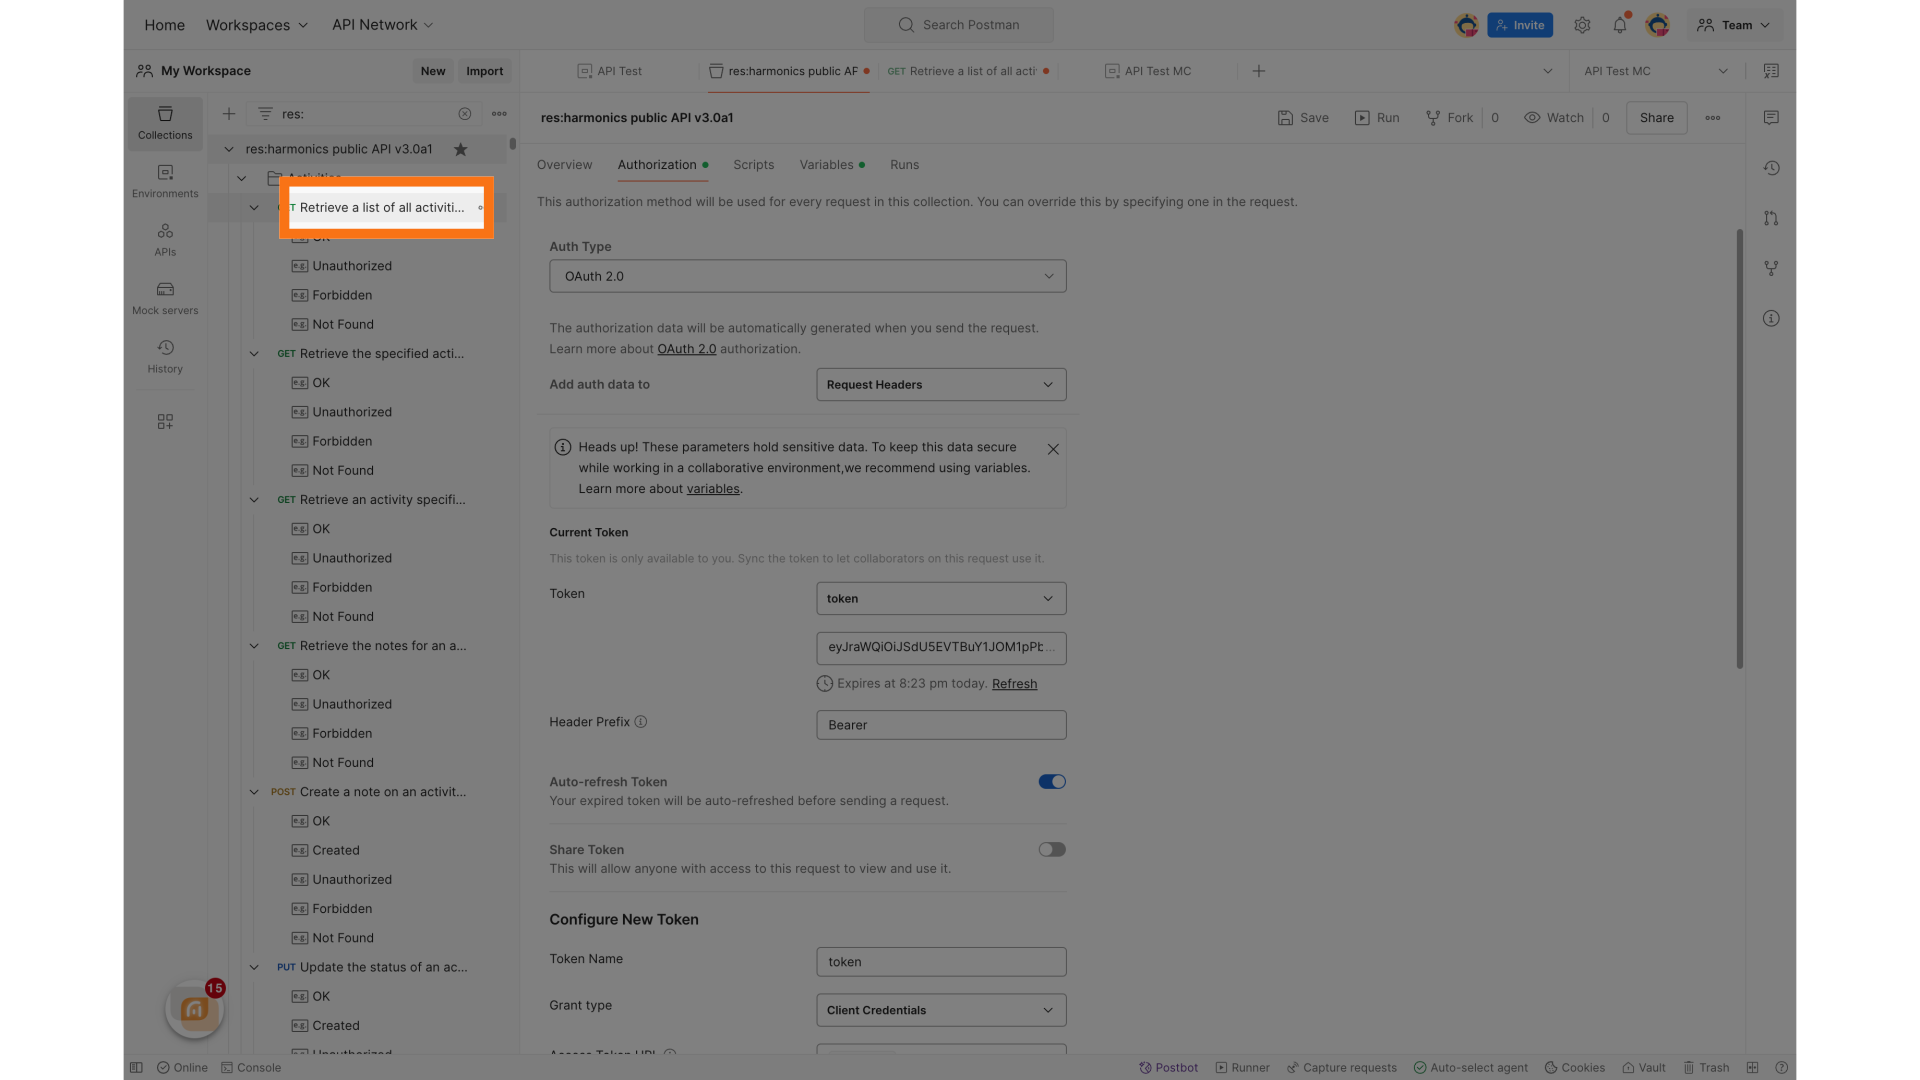Viewport: 1920px width, 1080px height.
Task: Open the Workspaces menu
Action: pos(256,25)
